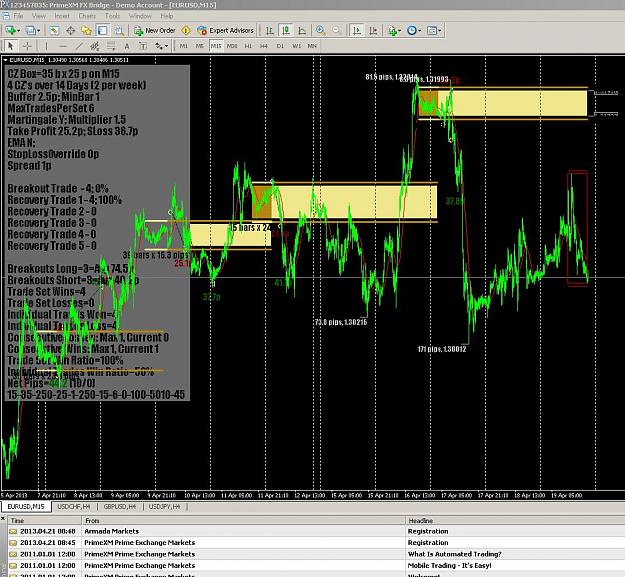Switch to the USDJPY,H4 chart tab
Image resolution: width=625 pixels, height=577 pixels.
click(164, 506)
